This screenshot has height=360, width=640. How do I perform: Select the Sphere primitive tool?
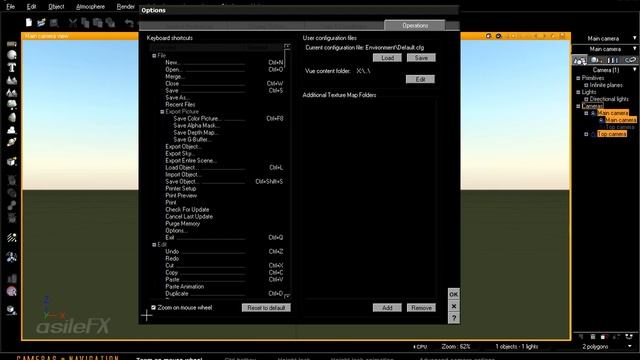pos(12,55)
